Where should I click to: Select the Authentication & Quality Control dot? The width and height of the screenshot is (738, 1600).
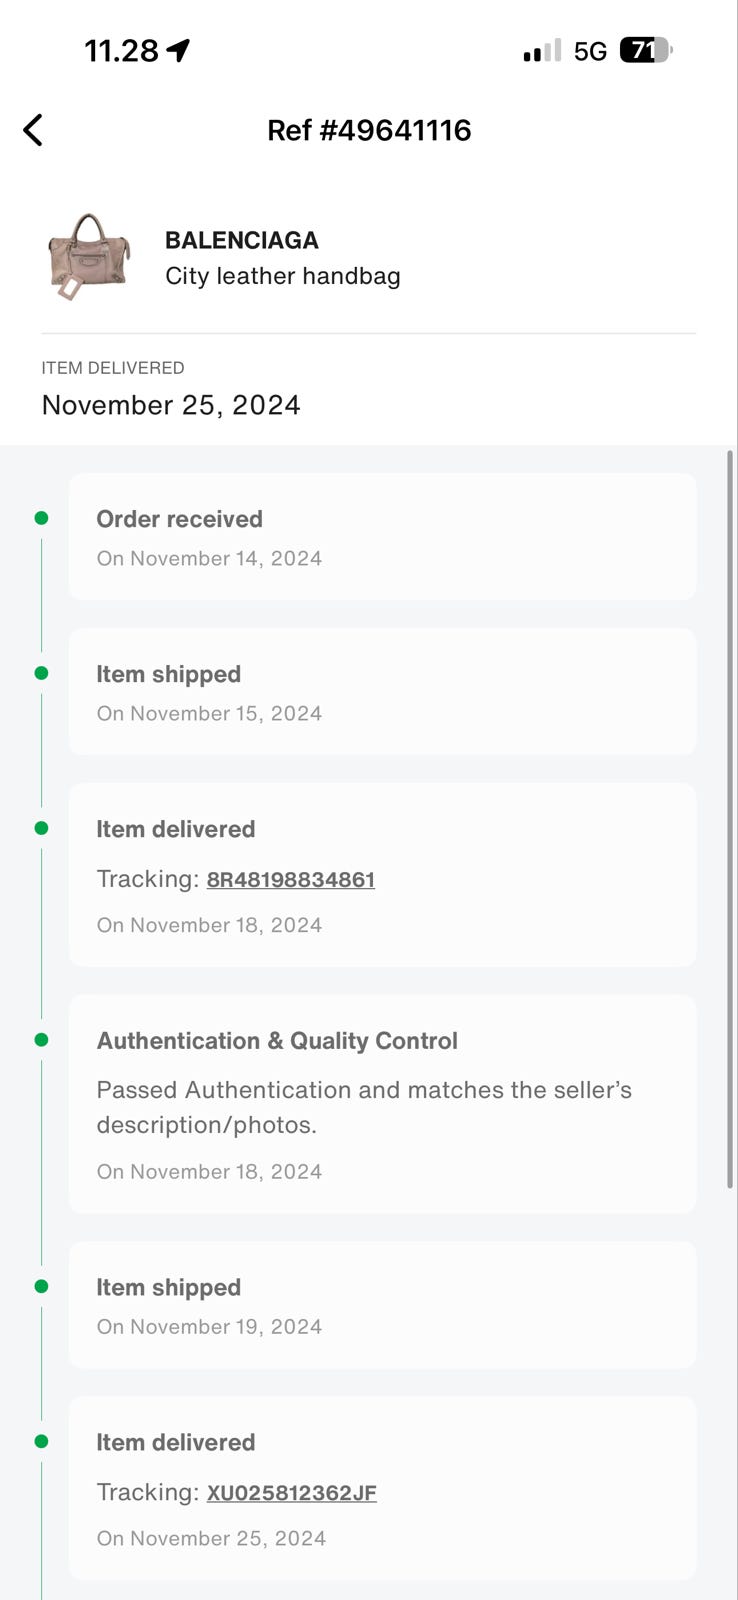click(x=41, y=1040)
